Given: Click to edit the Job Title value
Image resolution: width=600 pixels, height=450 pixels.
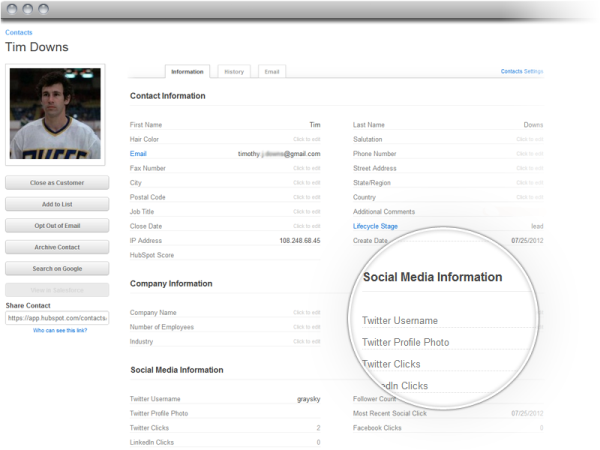Looking at the screenshot, I should pos(306,212).
